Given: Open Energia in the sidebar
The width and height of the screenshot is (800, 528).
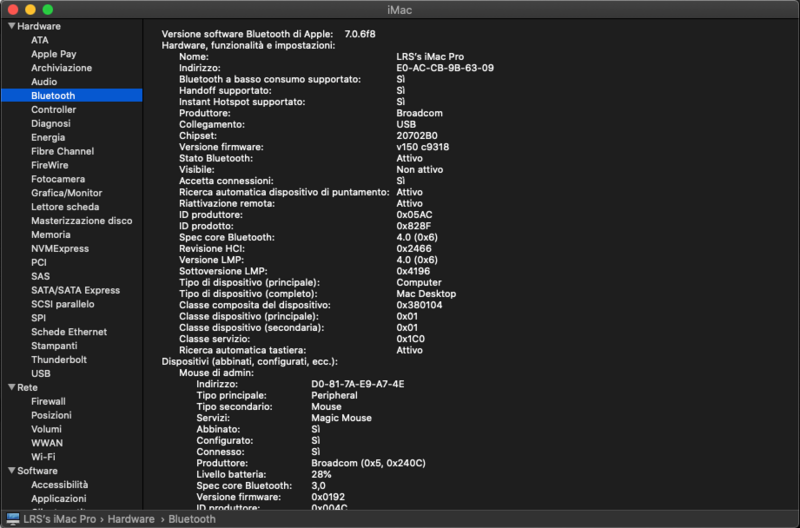Looking at the screenshot, I should 48,137.
